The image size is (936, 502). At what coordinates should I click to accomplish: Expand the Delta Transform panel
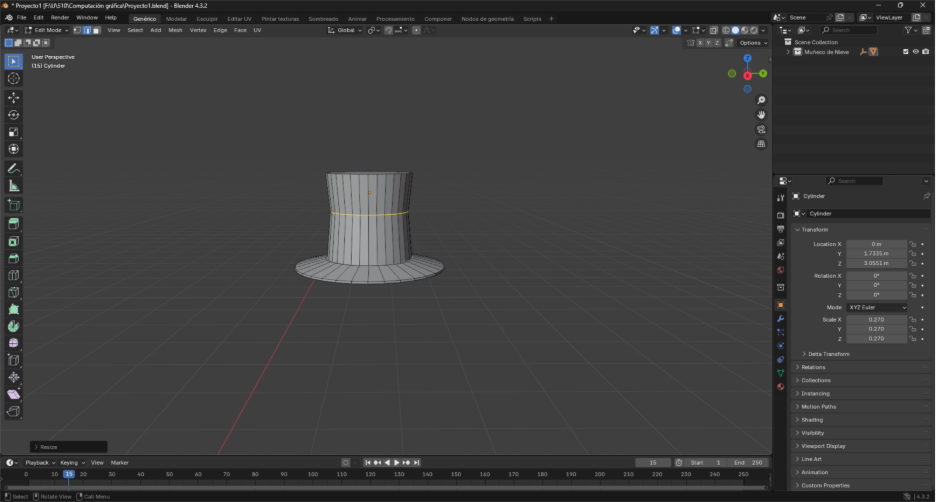(x=828, y=354)
